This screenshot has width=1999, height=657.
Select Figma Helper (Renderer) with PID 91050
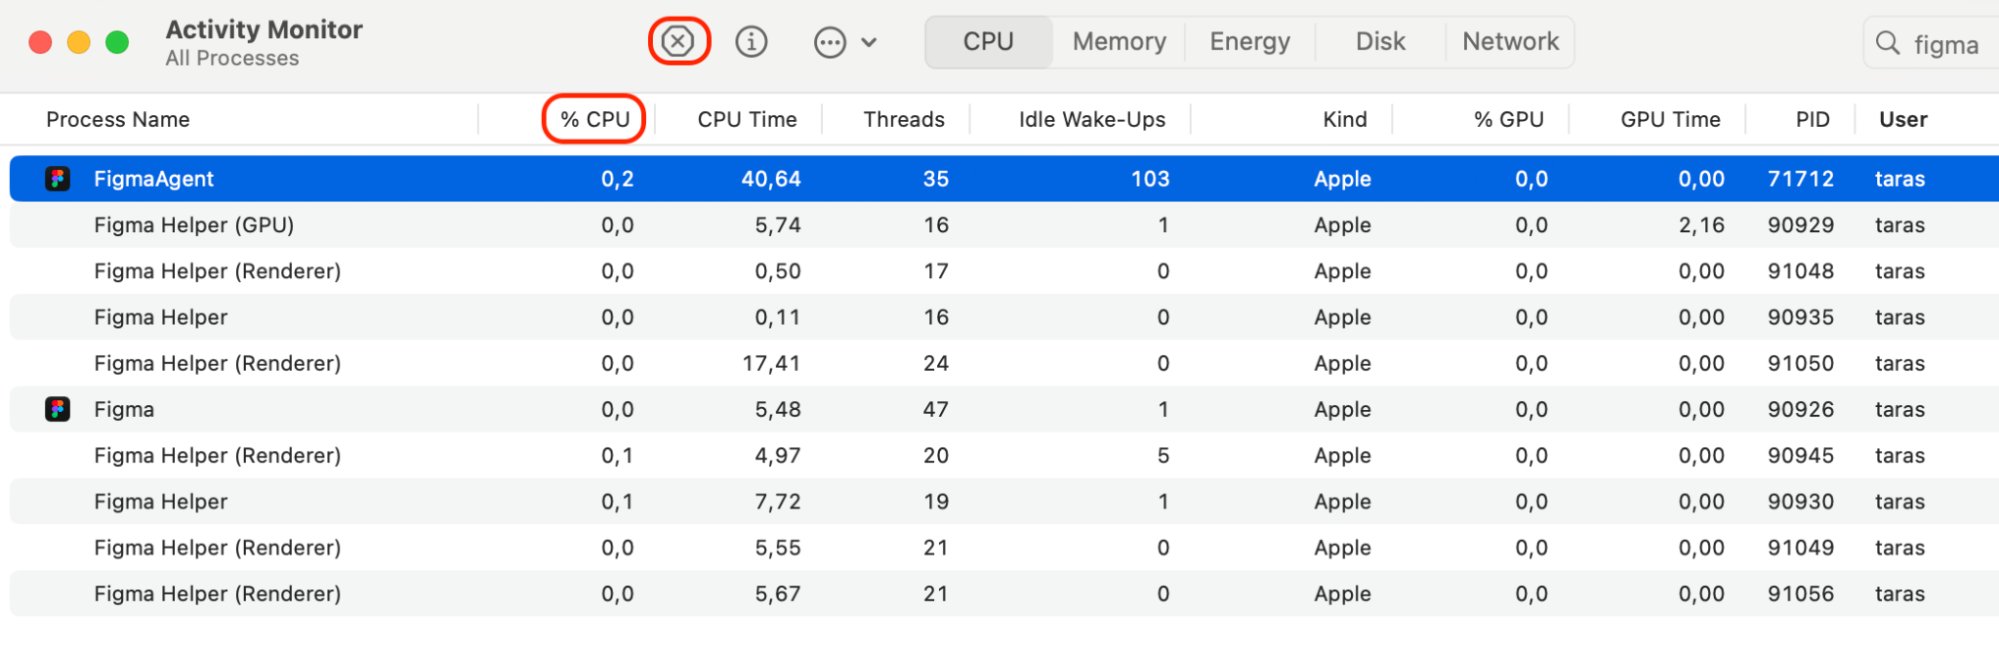pyautogui.click(x=1004, y=363)
